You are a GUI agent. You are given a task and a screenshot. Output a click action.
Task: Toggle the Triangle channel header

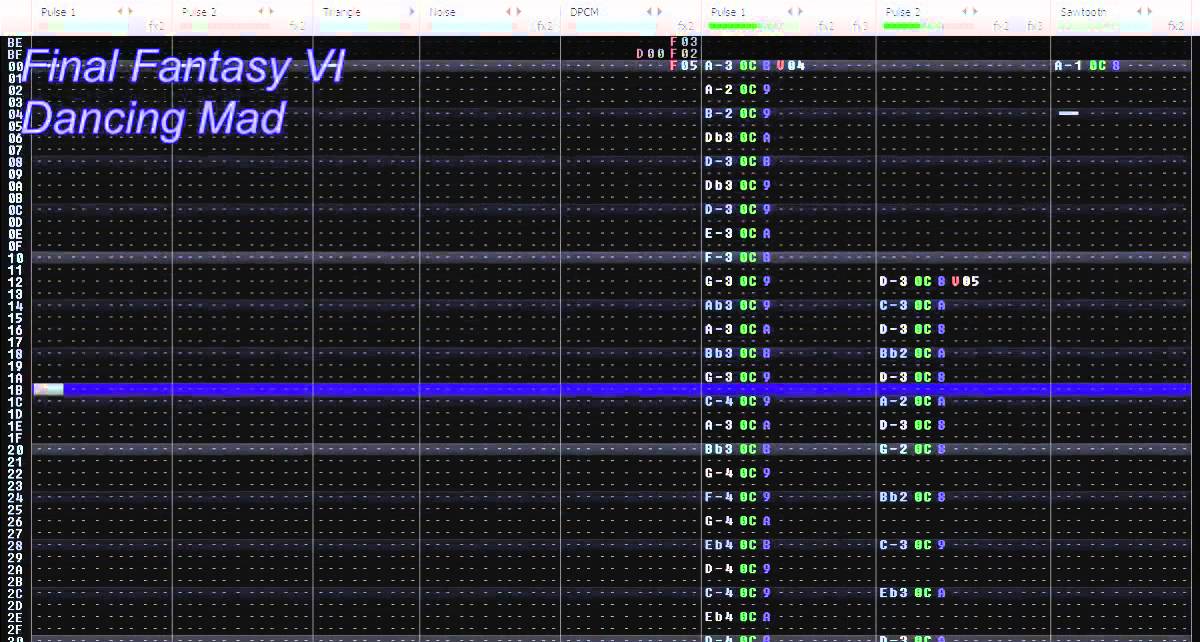tap(341, 12)
